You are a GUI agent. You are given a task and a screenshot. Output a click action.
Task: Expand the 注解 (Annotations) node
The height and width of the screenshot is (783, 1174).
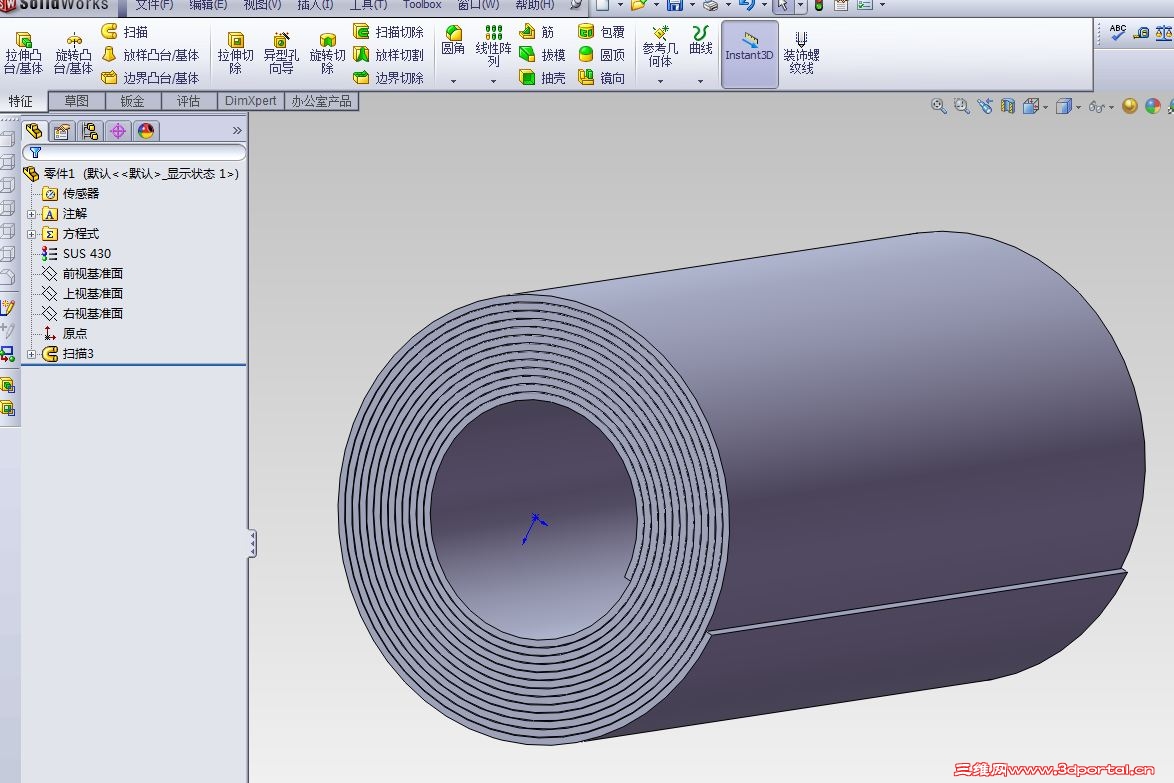(31, 214)
